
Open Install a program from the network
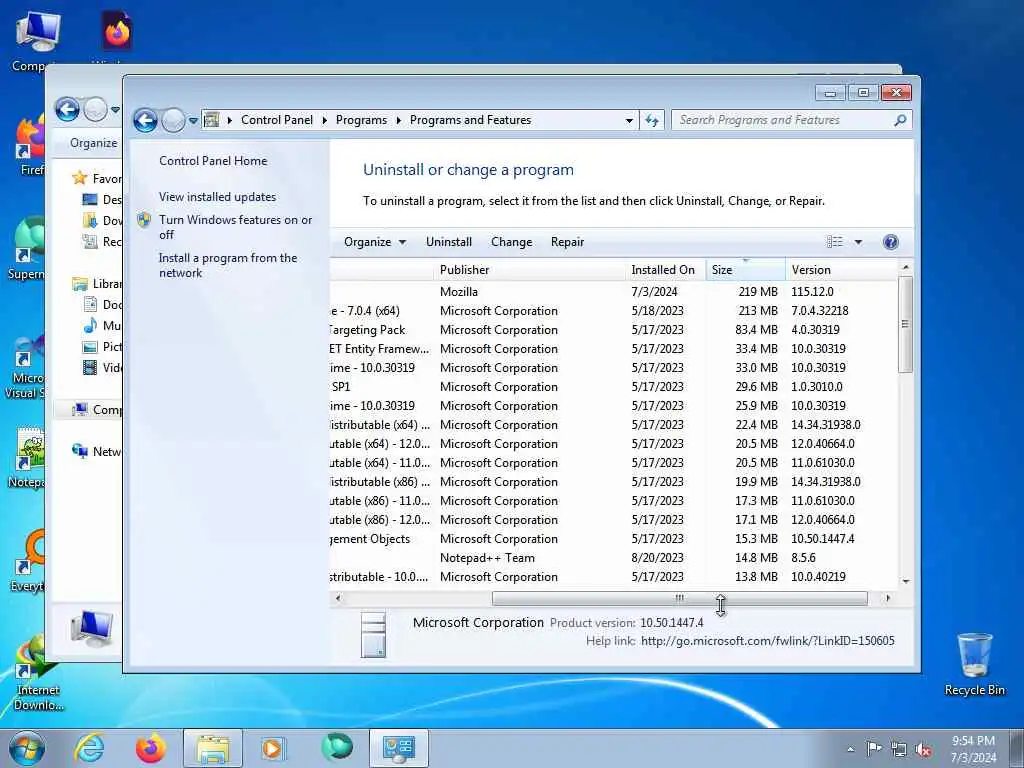(228, 265)
